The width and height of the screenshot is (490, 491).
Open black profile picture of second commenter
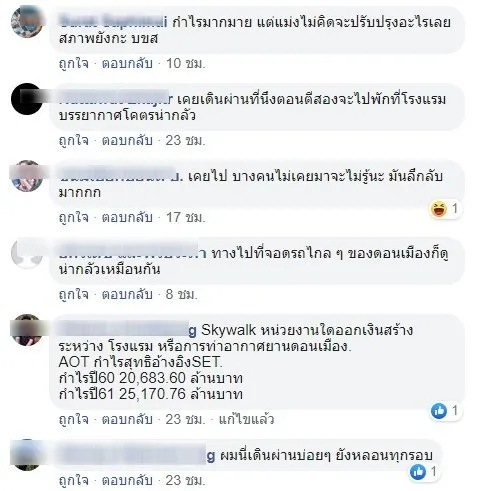pyautogui.click(x=27, y=99)
